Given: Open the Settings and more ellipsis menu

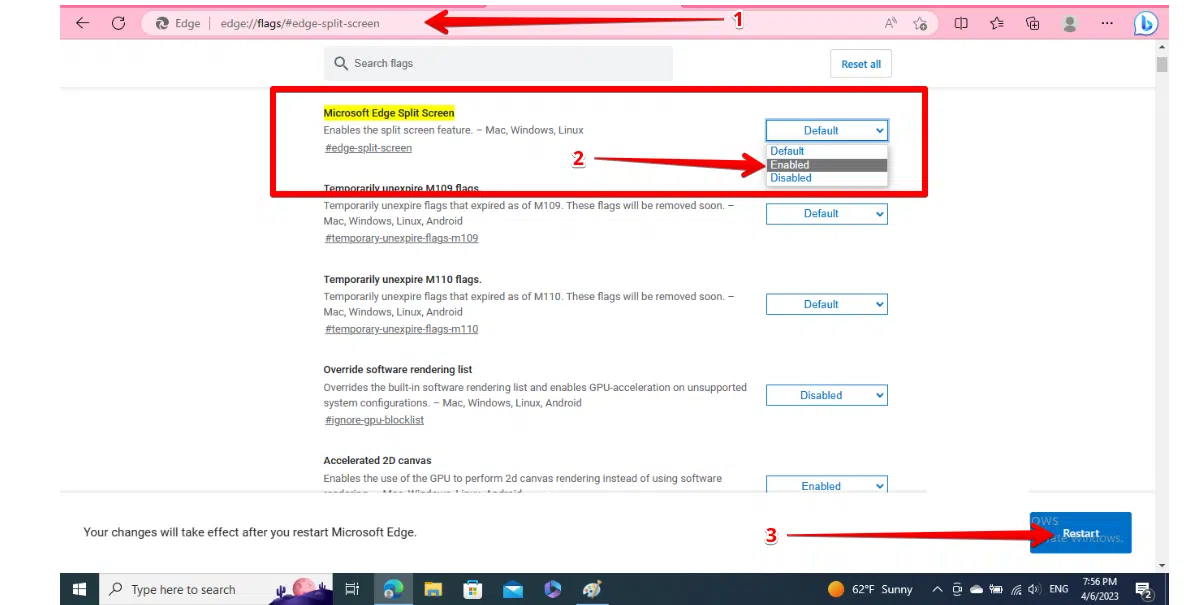Looking at the screenshot, I should tap(1106, 23).
